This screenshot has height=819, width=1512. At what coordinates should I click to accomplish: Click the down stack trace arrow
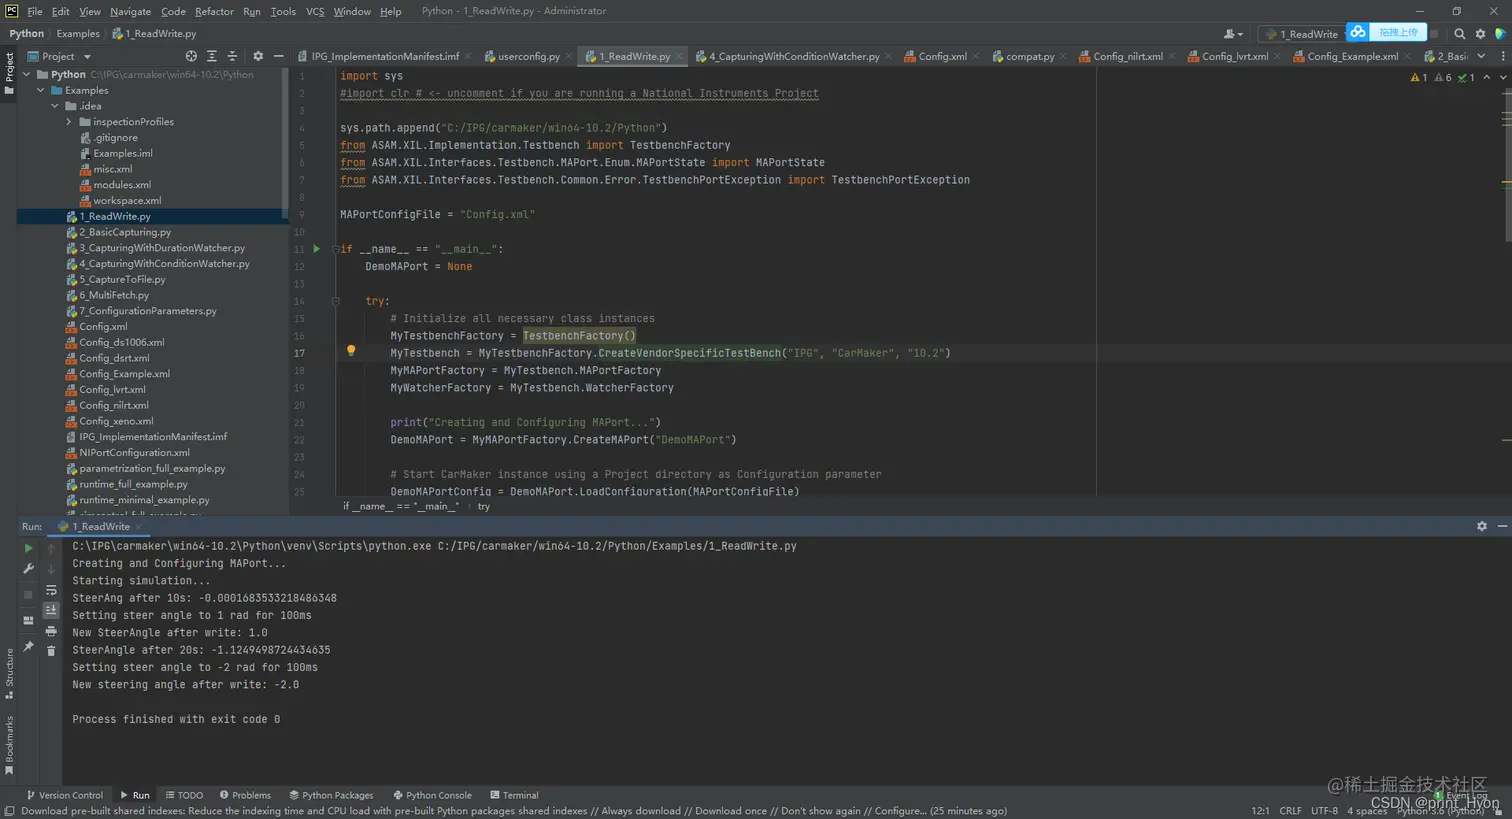51,569
